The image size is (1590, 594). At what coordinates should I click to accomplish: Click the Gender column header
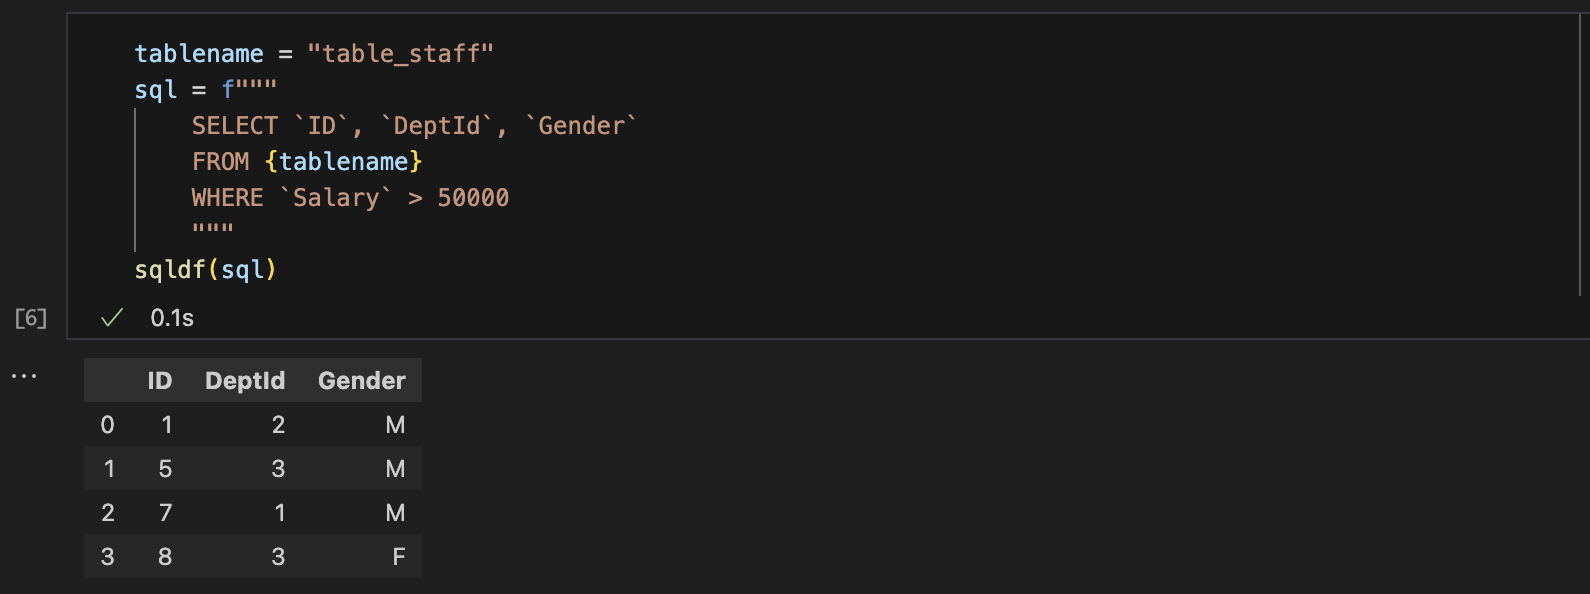tap(362, 381)
